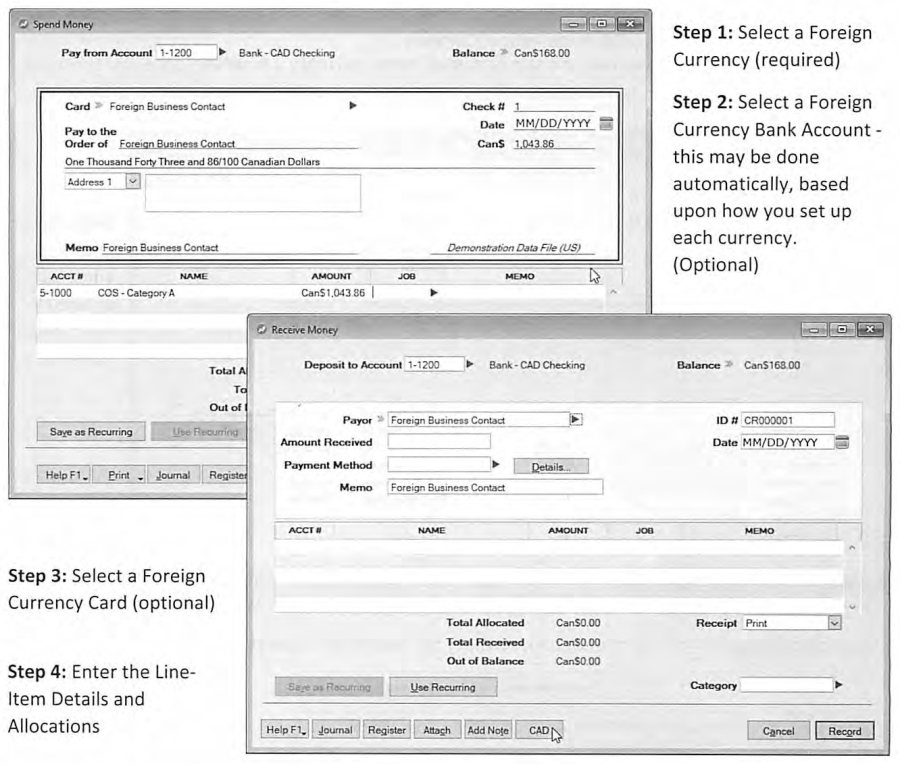Click Spend Money date field
This screenshot has height=764, width=900.
point(553,123)
